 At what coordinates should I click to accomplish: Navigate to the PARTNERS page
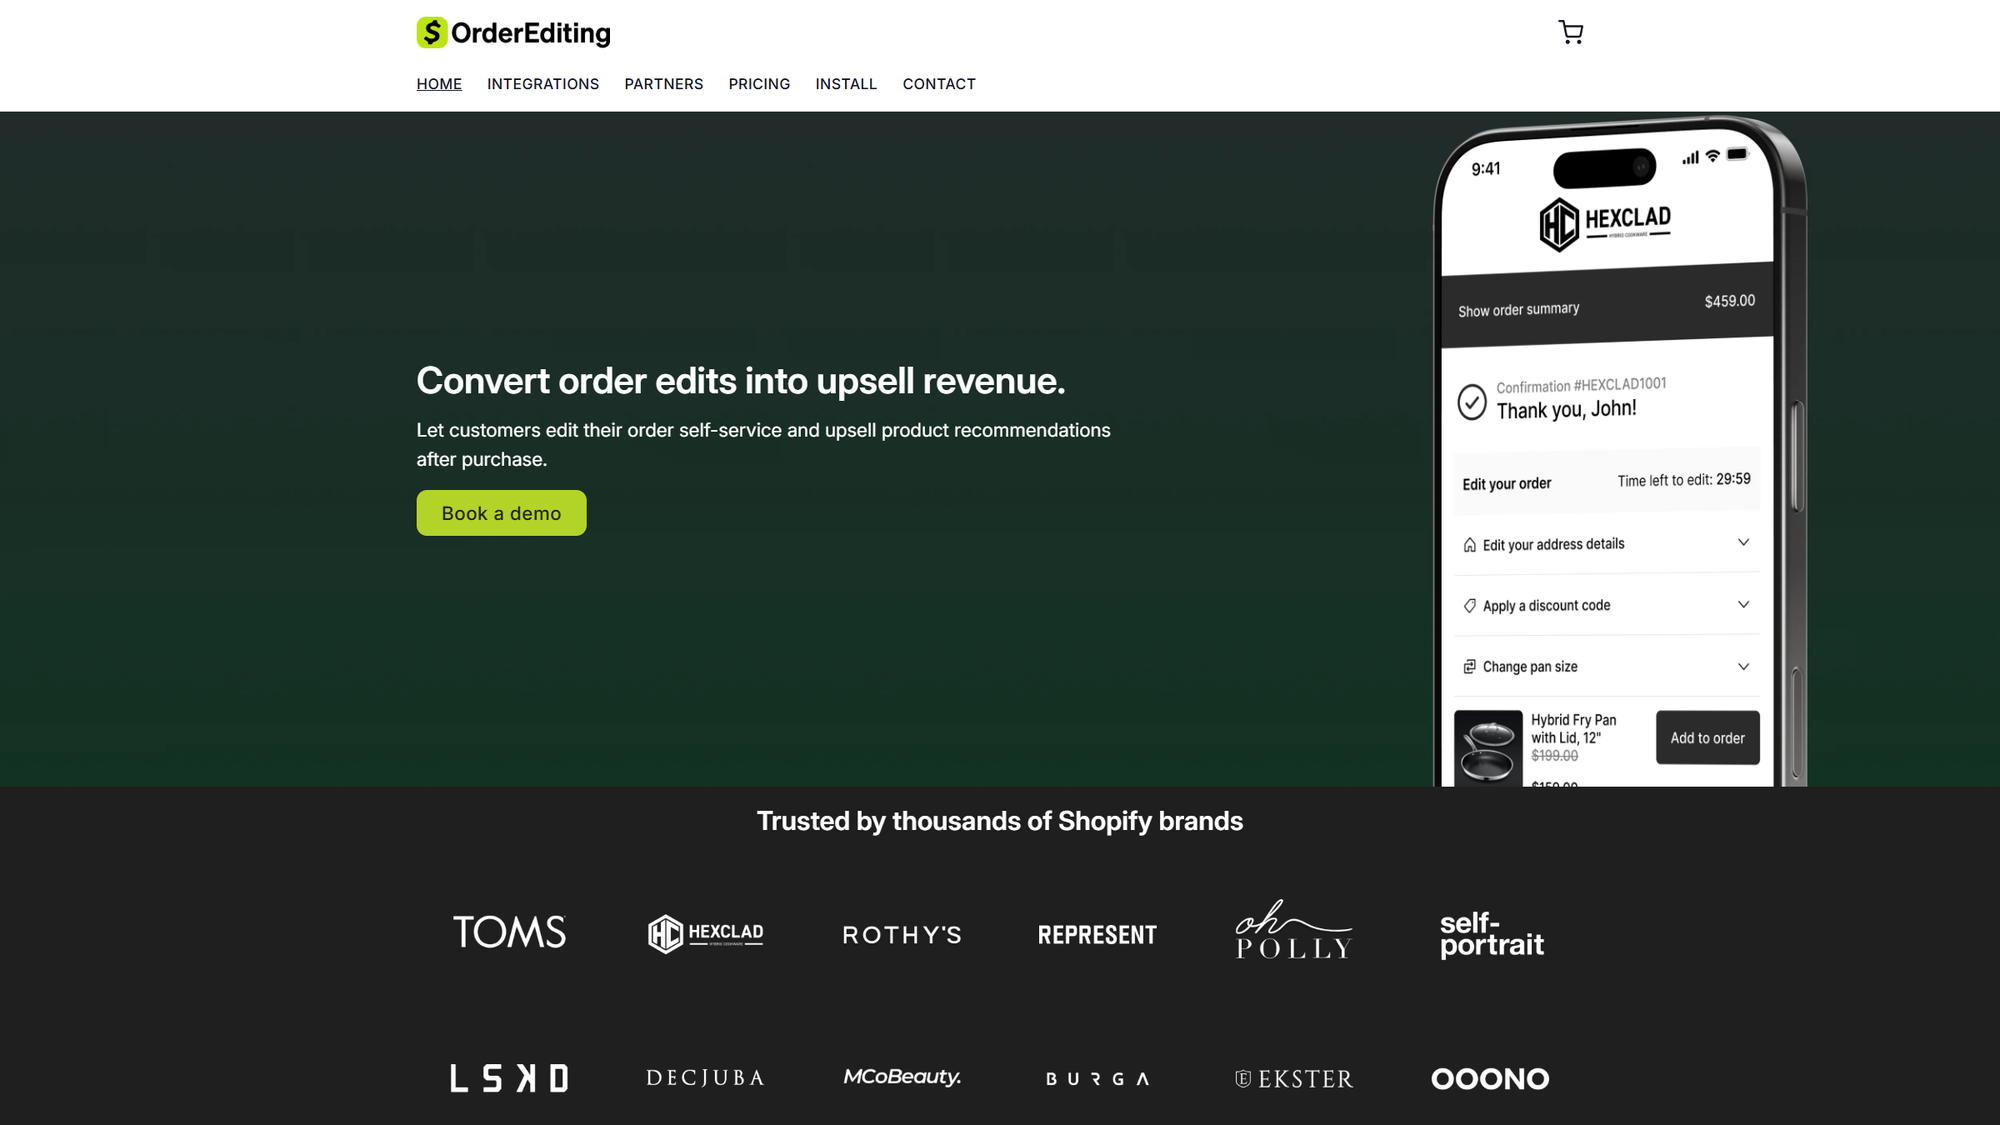[x=663, y=84]
